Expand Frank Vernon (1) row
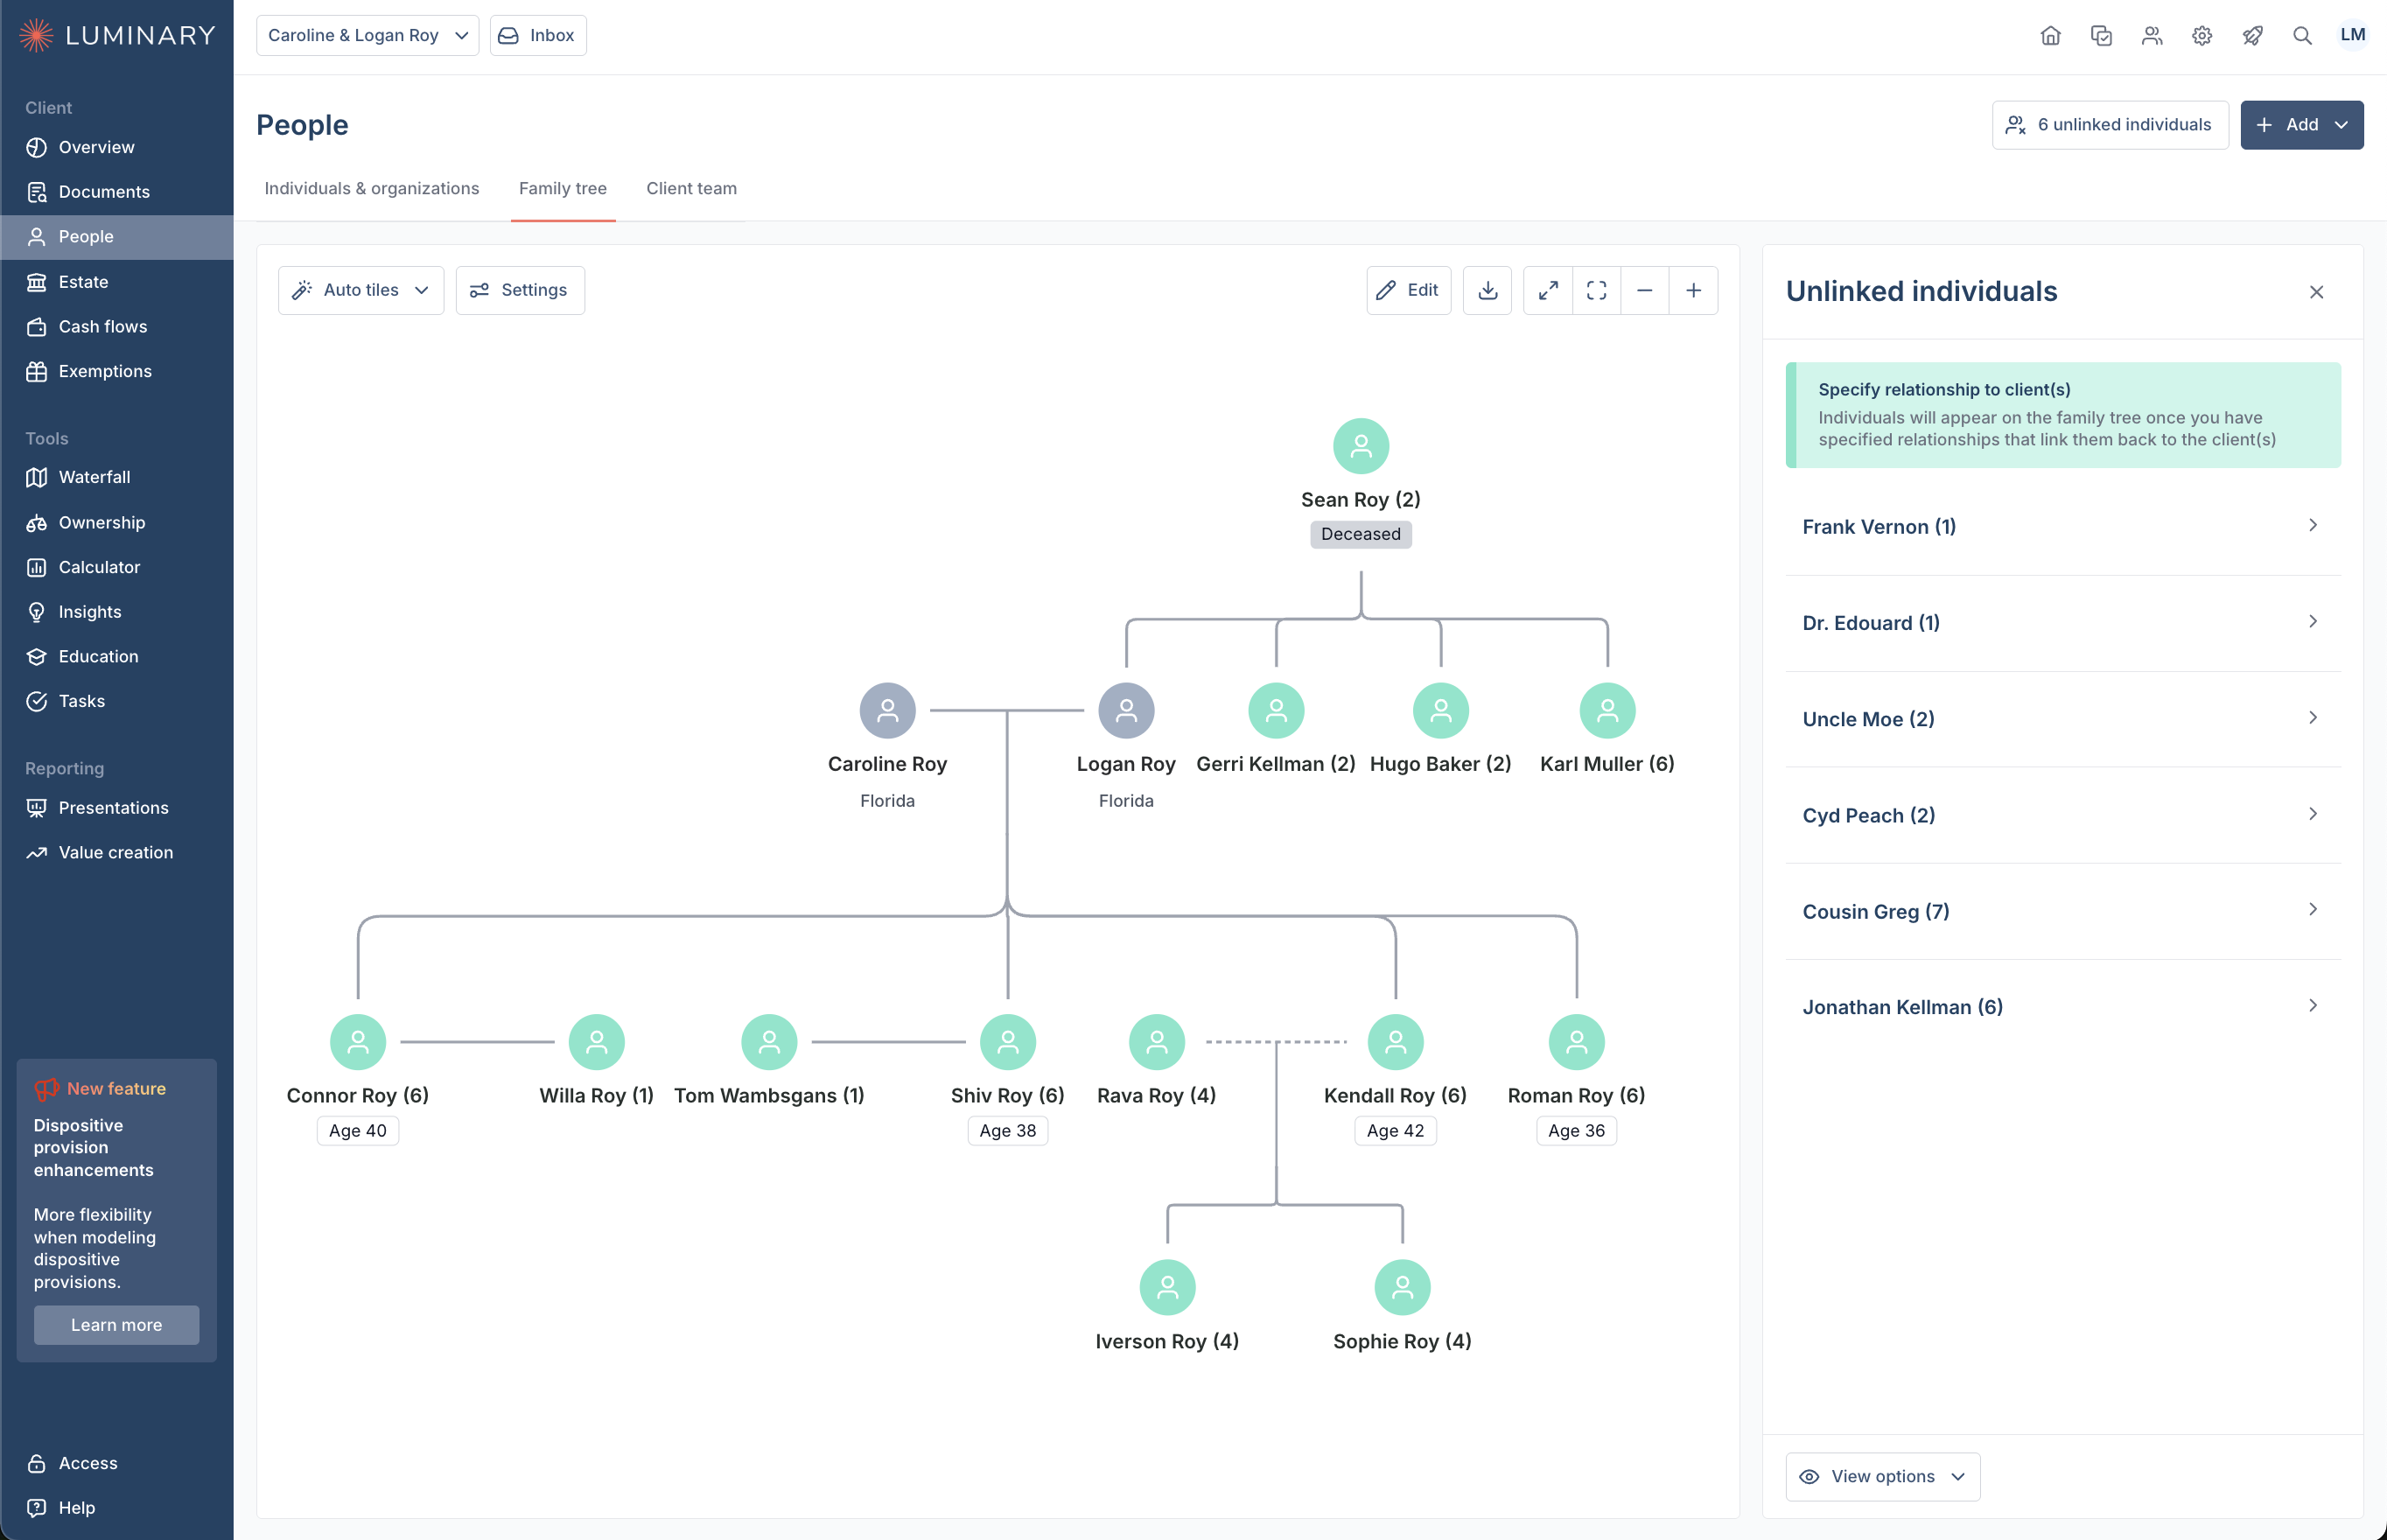 [x=2062, y=526]
